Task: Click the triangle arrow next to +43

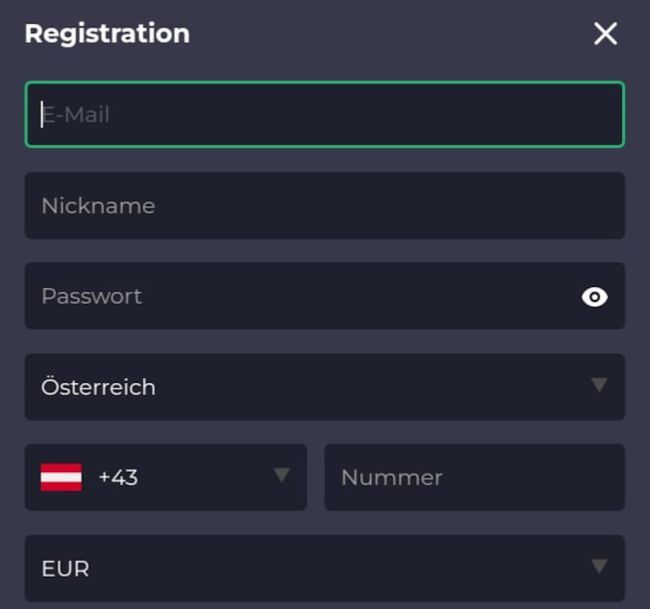Action: coord(282,475)
